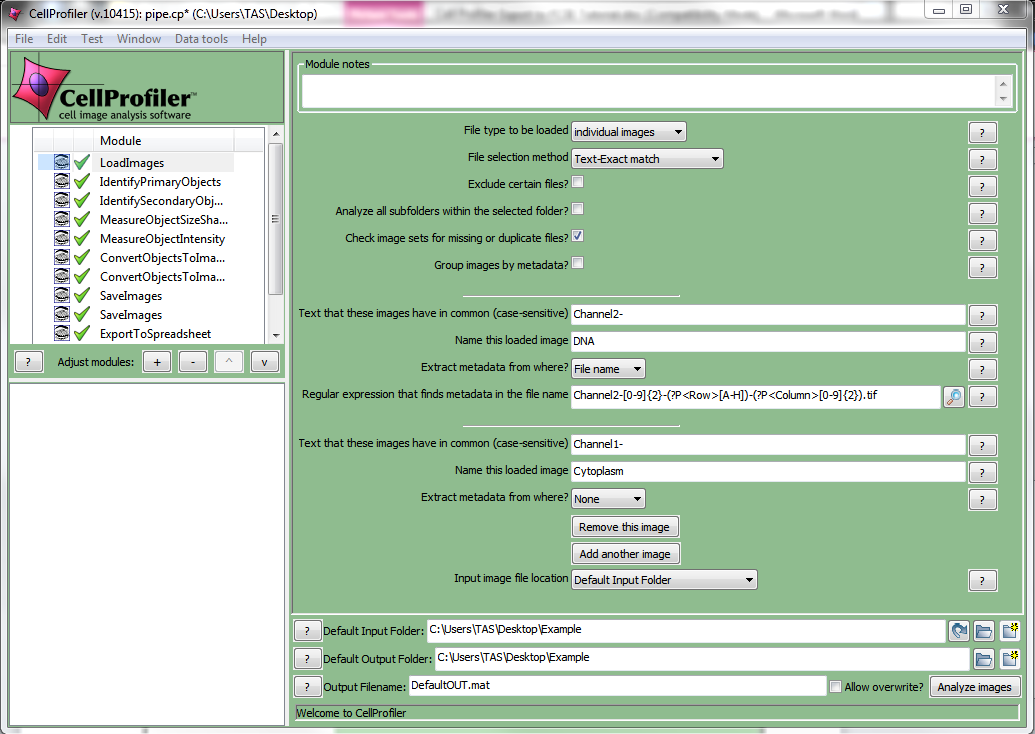Open the Default Input Folder location dropdown
Image resolution: width=1035 pixels, height=734 pixels.
[664, 580]
